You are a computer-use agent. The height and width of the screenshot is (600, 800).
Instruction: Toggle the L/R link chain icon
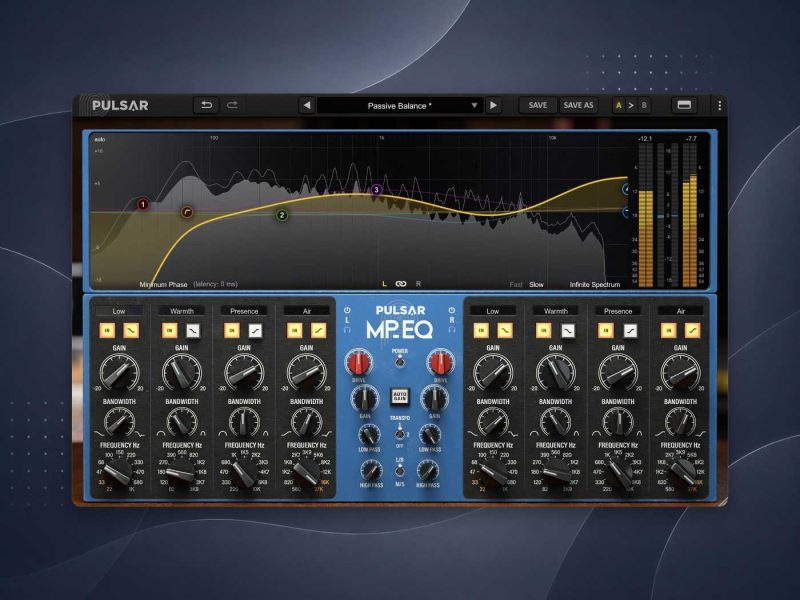401,284
